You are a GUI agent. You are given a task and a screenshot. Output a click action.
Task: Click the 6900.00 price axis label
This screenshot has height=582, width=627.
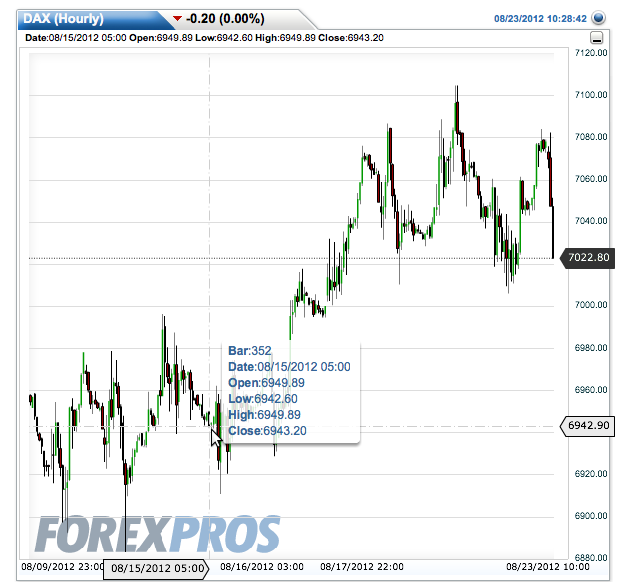591,516
